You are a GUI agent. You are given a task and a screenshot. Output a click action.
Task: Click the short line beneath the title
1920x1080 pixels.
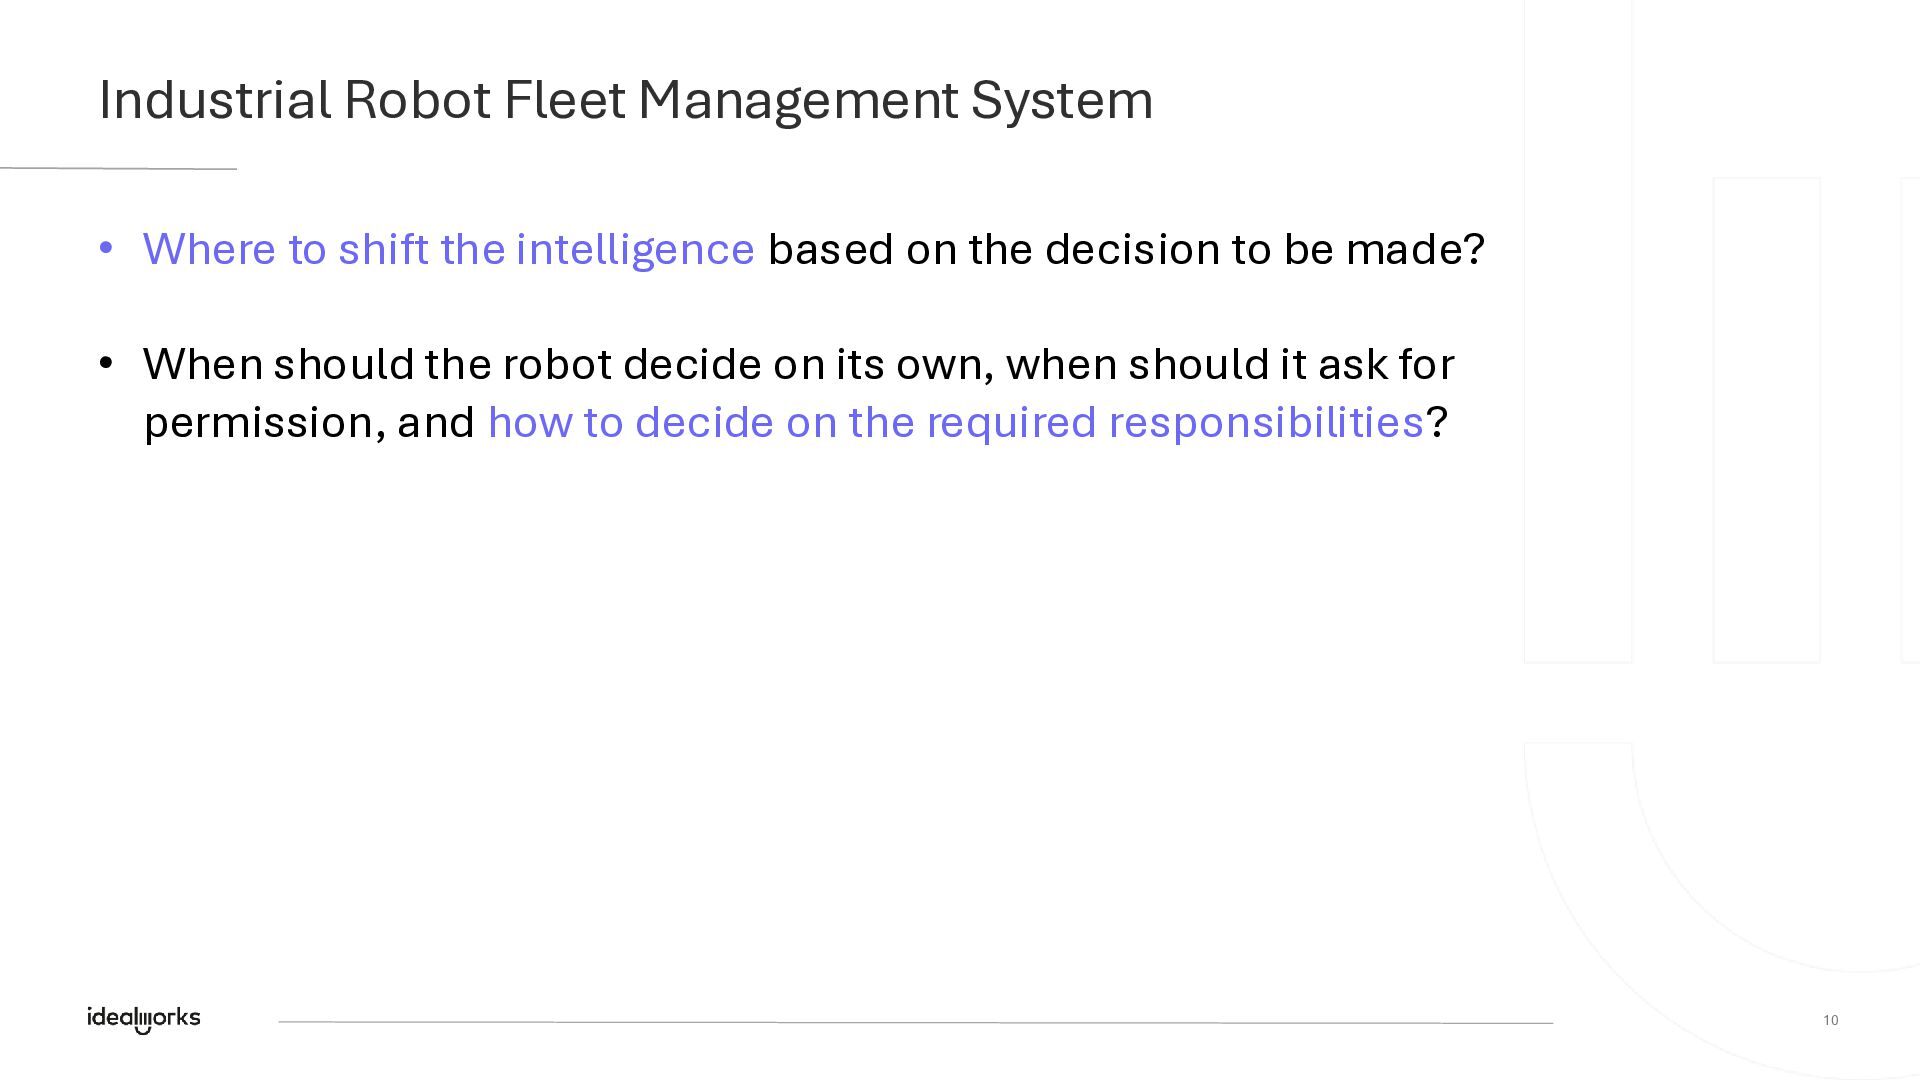click(118, 169)
